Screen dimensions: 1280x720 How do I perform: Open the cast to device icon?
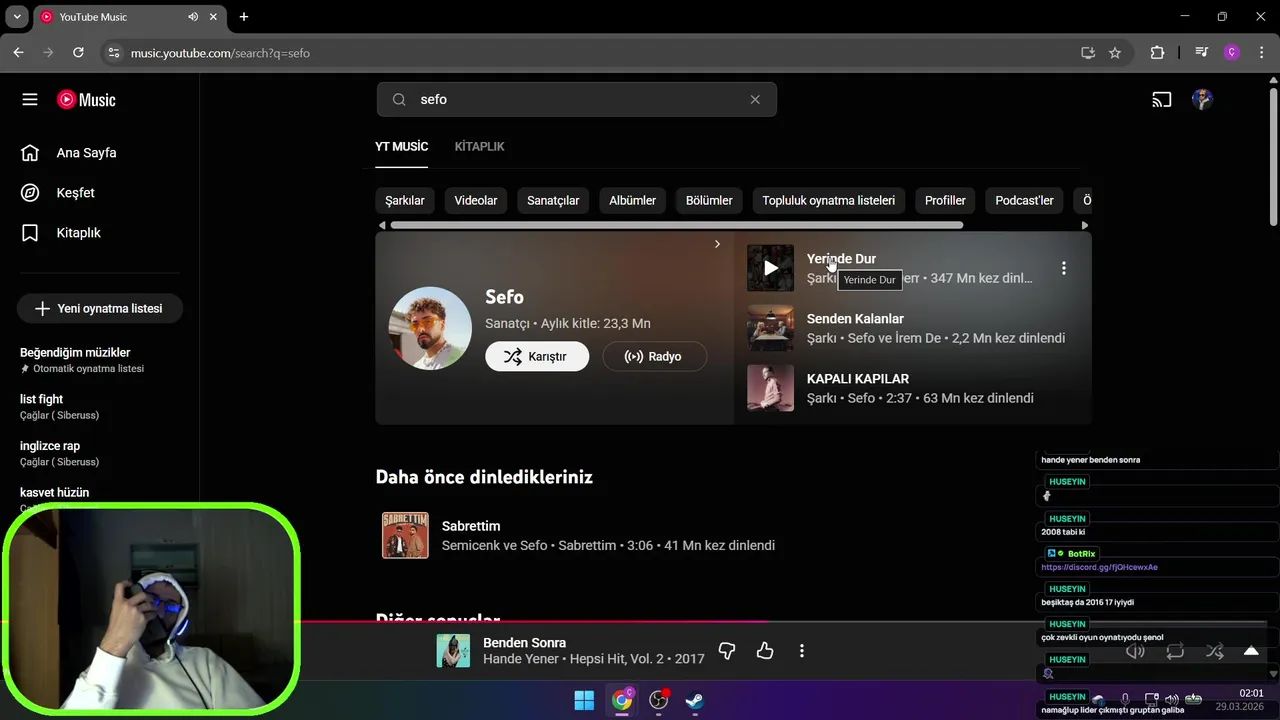(1162, 100)
